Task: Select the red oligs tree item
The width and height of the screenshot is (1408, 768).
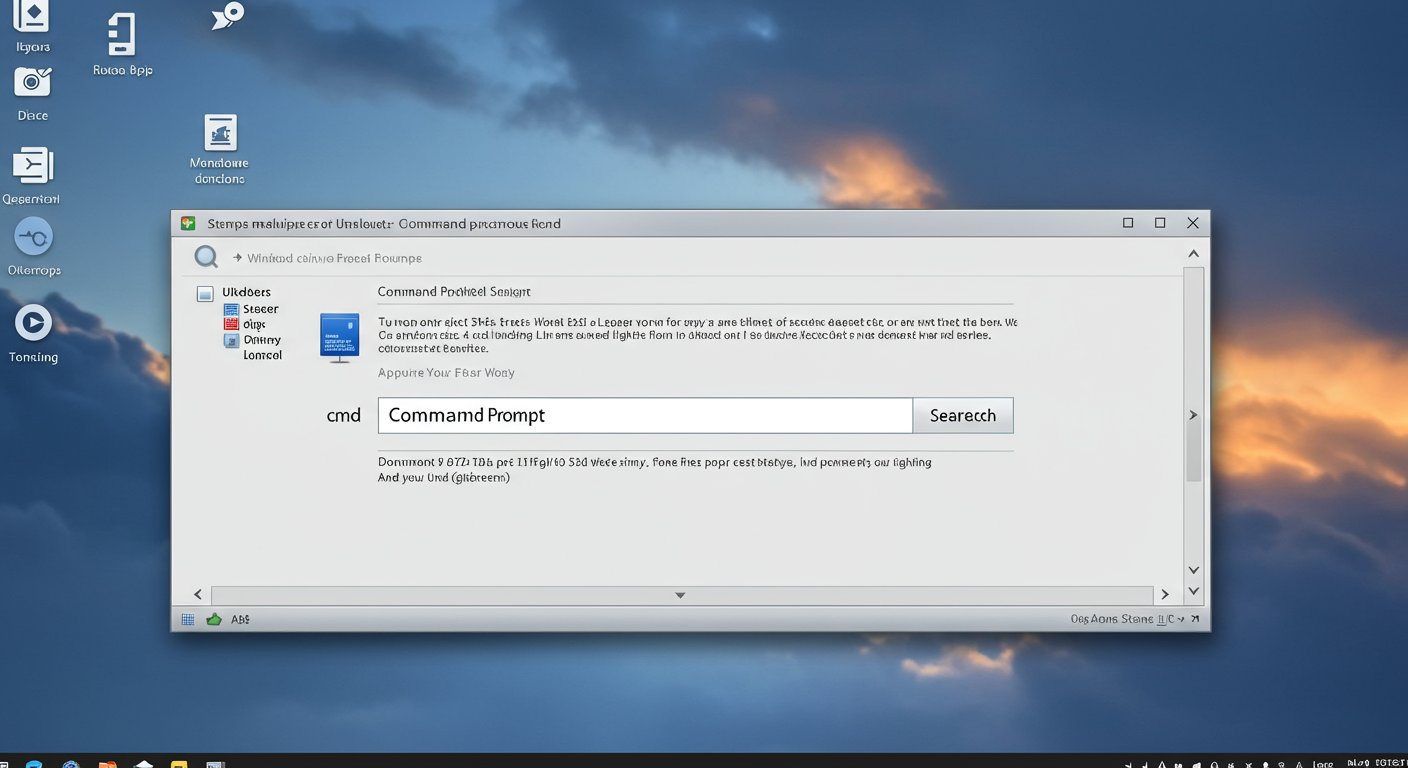Action: (x=253, y=324)
